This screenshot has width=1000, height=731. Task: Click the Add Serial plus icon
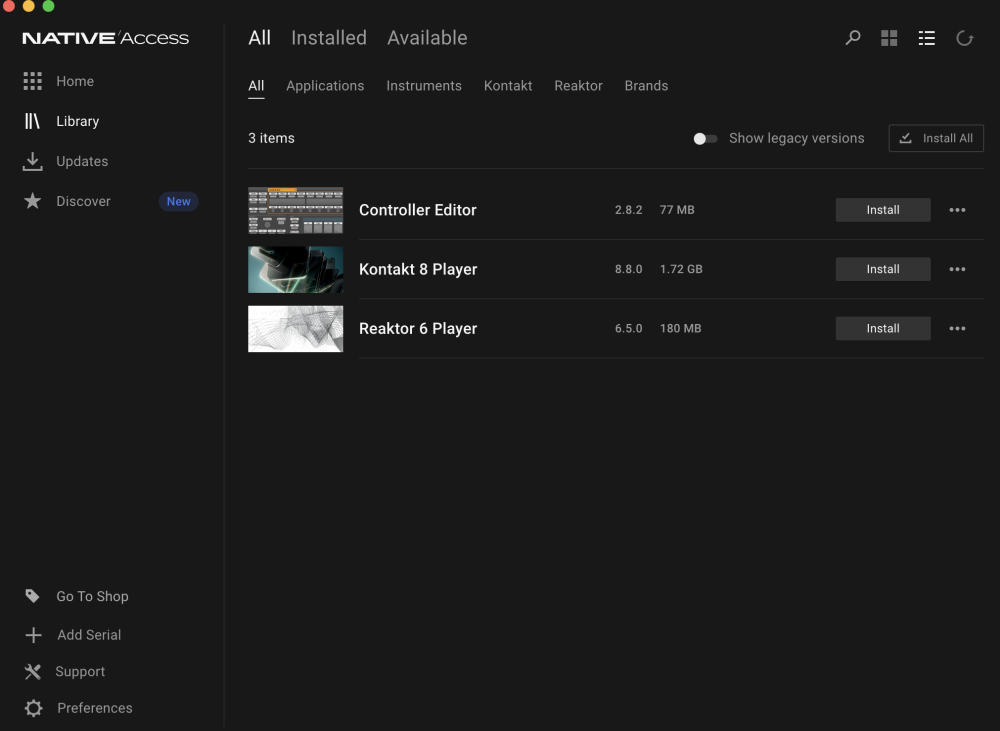[33, 635]
